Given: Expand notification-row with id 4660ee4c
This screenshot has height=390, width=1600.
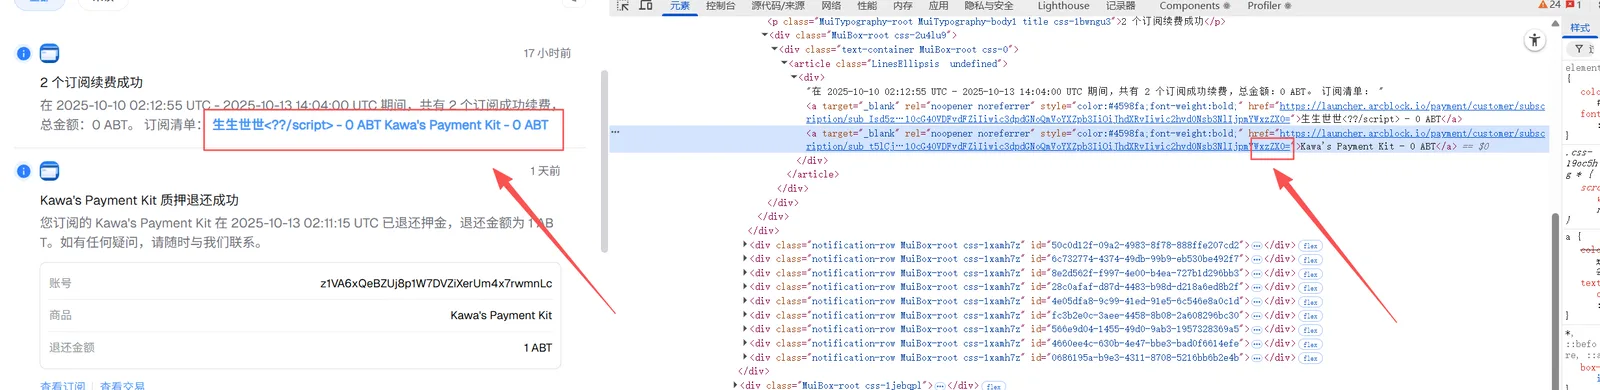Looking at the screenshot, I should click(x=746, y=343).
